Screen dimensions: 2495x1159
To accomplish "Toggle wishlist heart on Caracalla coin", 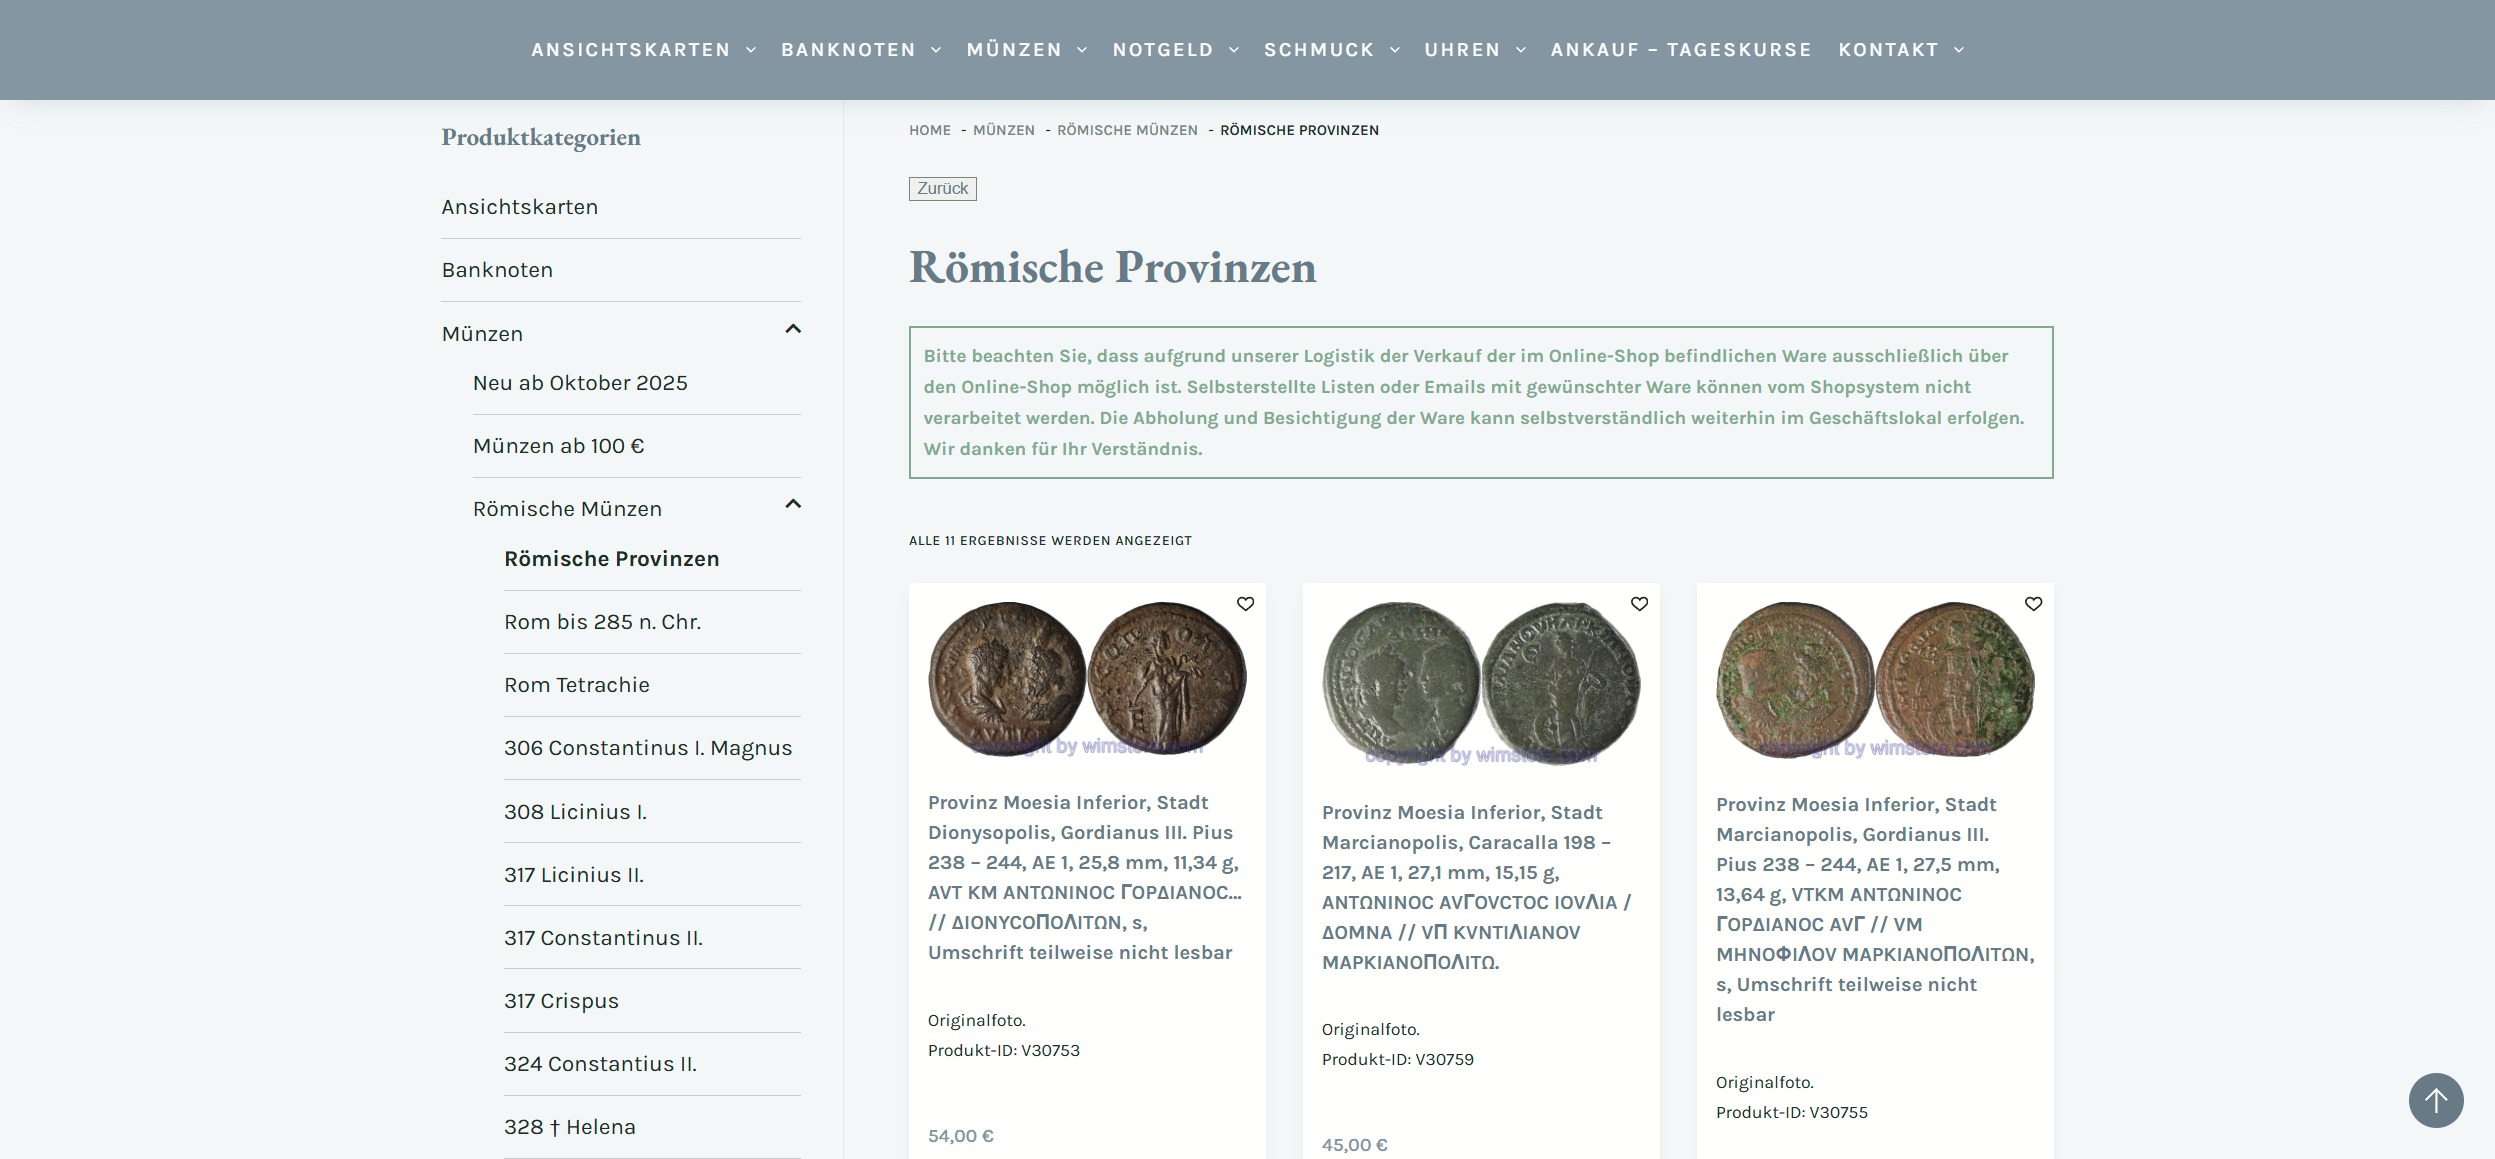I will (1639, 604).
